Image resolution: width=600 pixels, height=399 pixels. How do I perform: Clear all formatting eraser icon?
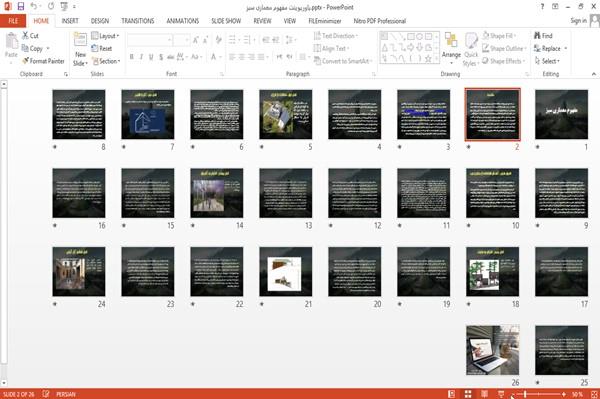pyautogui.click(x=218, y=40)
